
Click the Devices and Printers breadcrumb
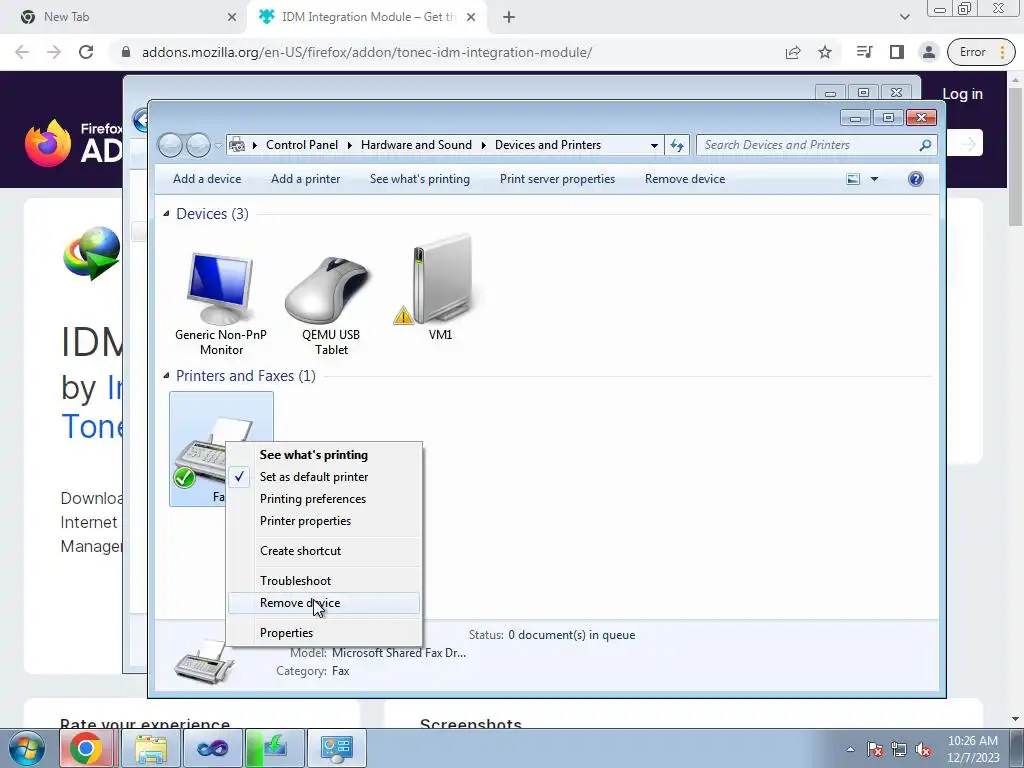(x=548, y=145)
